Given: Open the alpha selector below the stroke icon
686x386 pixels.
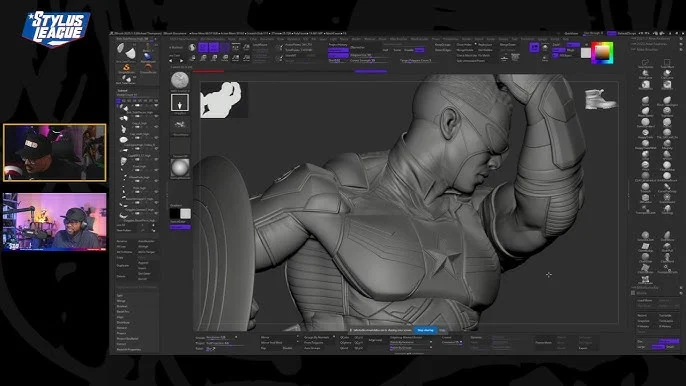Looking at the screenshot, I should 180,125.
